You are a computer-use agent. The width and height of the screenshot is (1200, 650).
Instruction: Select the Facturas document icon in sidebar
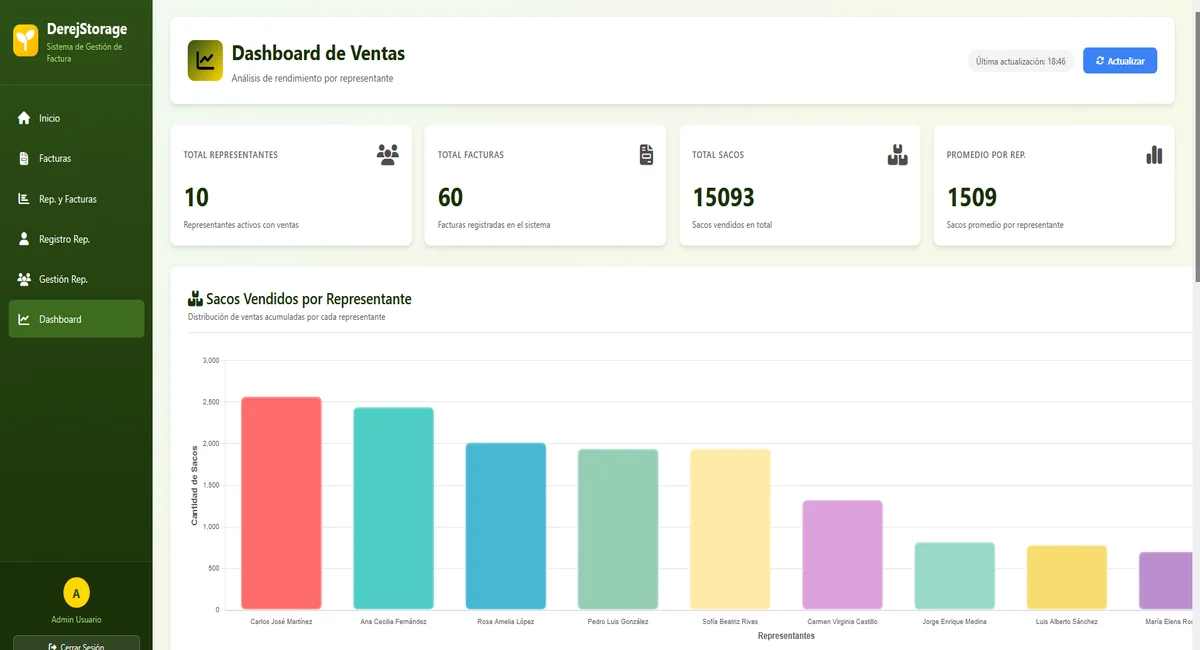tap(24, 158)
